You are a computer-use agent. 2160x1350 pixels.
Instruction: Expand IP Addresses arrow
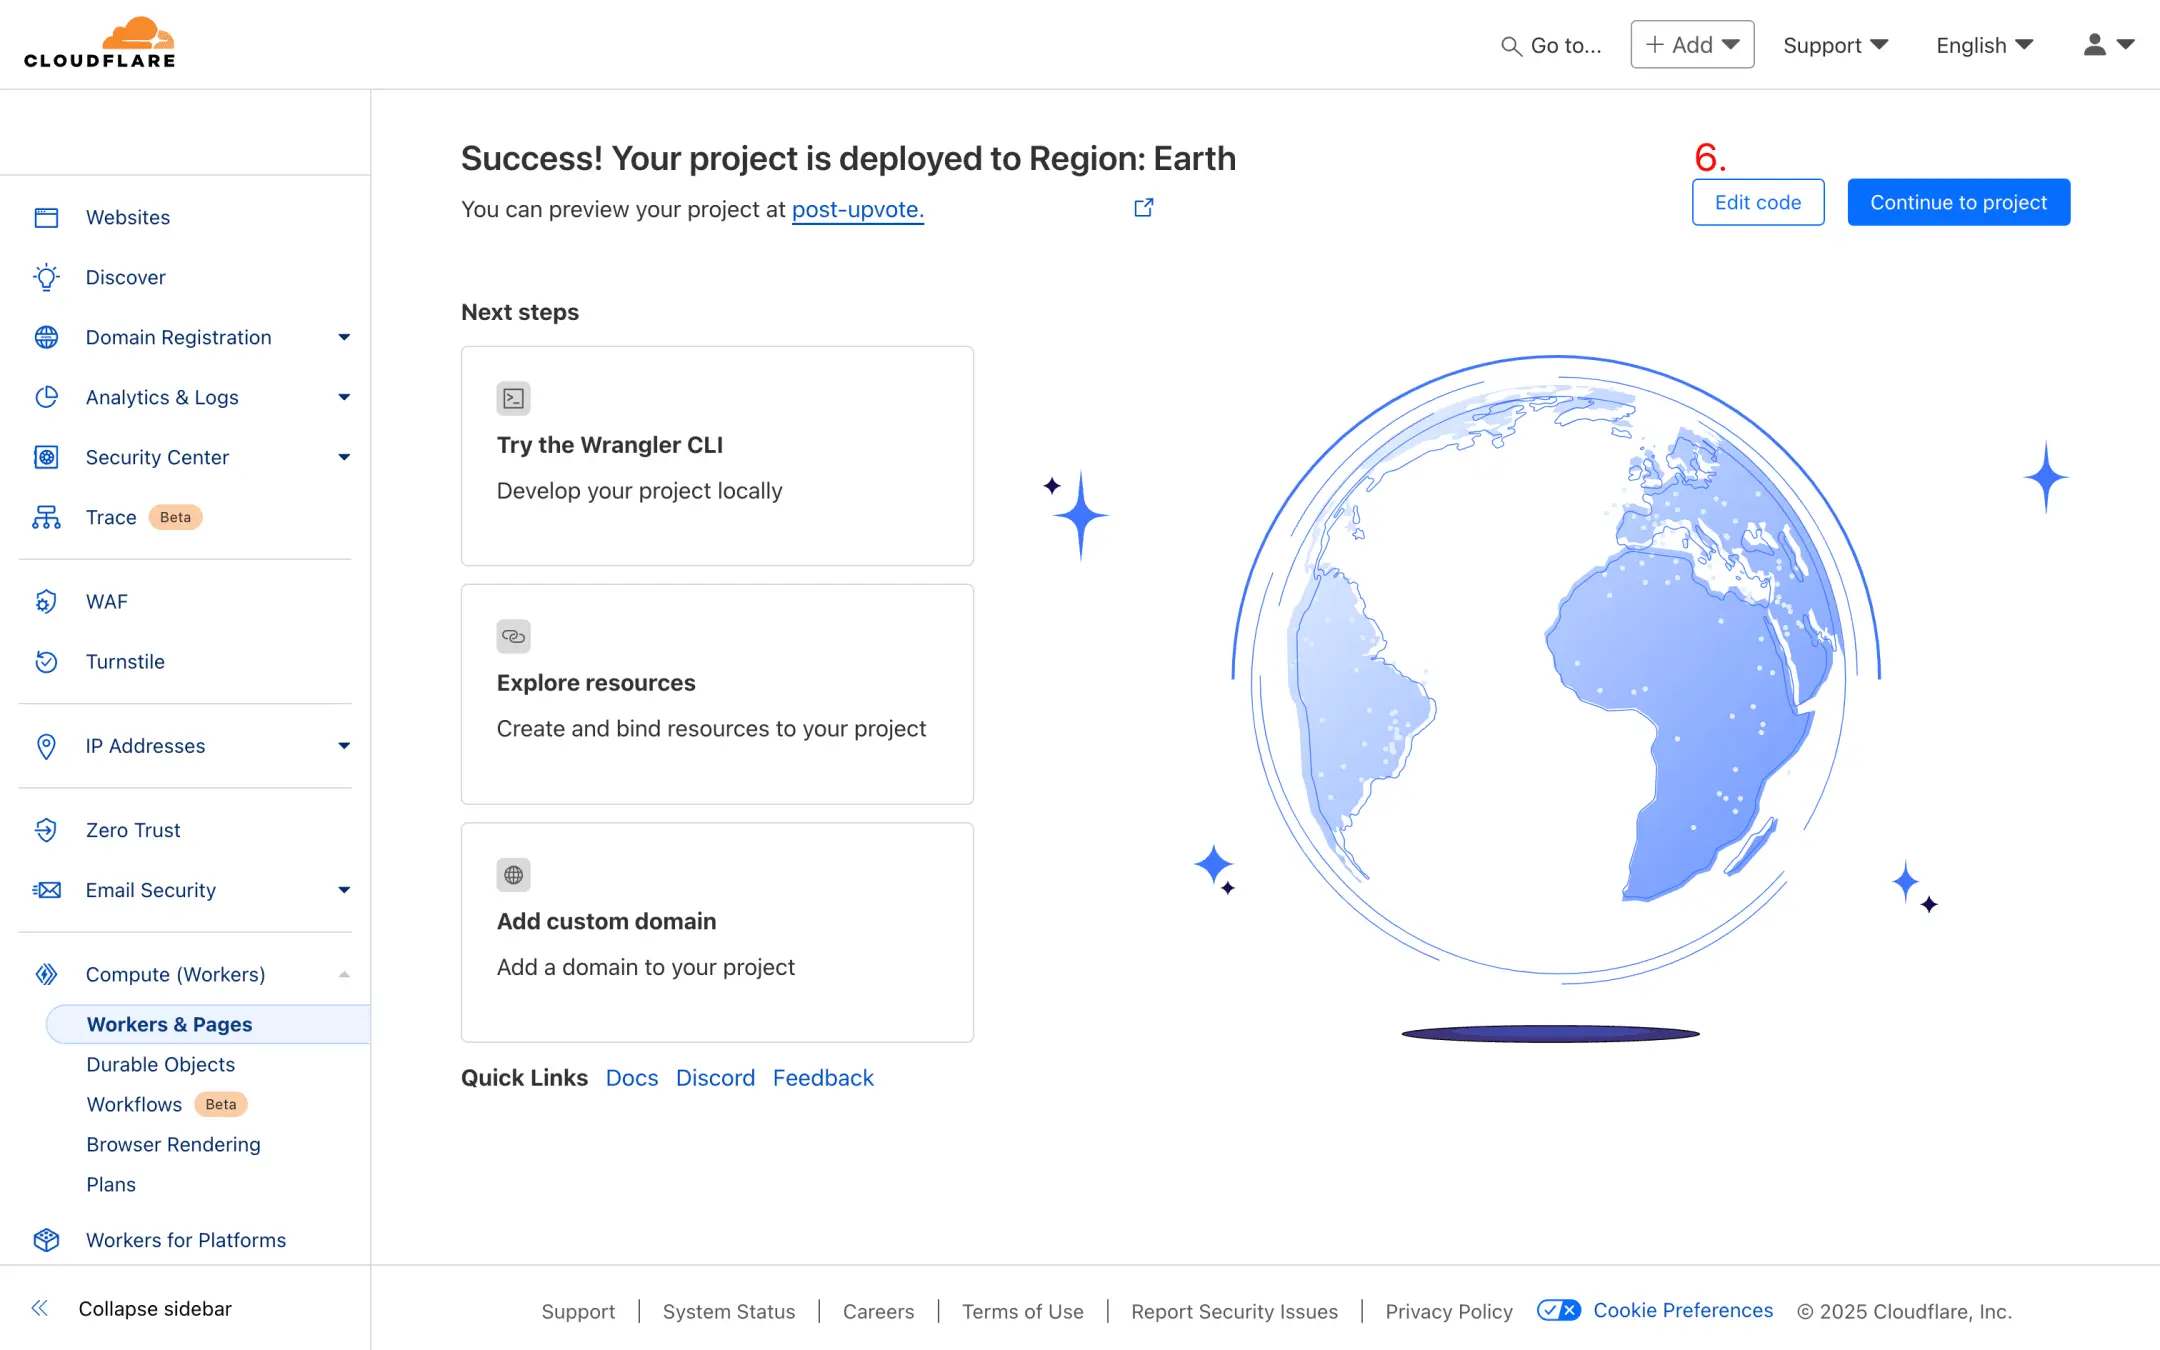pyautogui.click(x=344, y=746)
